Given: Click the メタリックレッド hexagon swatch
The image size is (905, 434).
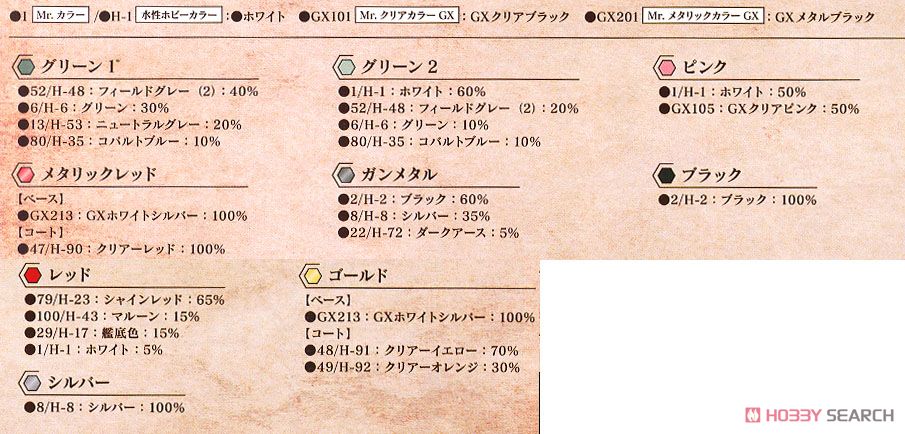Looking at the screenshot, I should pyautogui.click(x=25, y=175).
